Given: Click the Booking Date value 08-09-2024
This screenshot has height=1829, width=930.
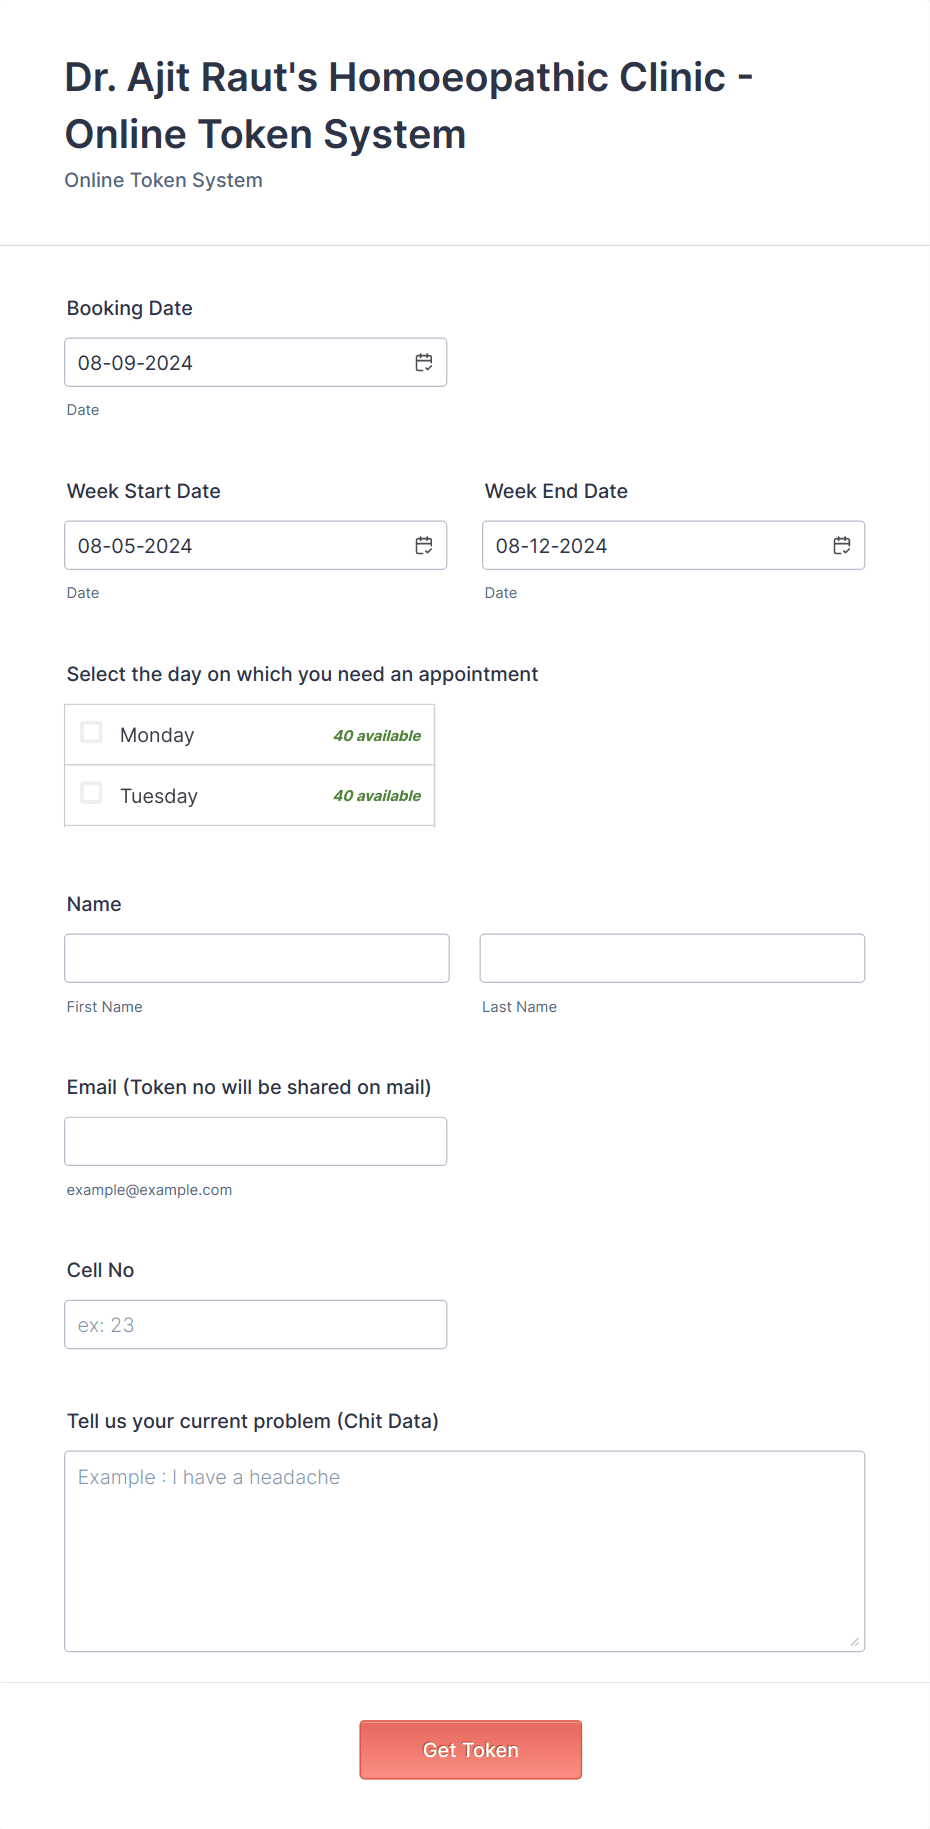Looking at the screenshot, I should point(135,363).
